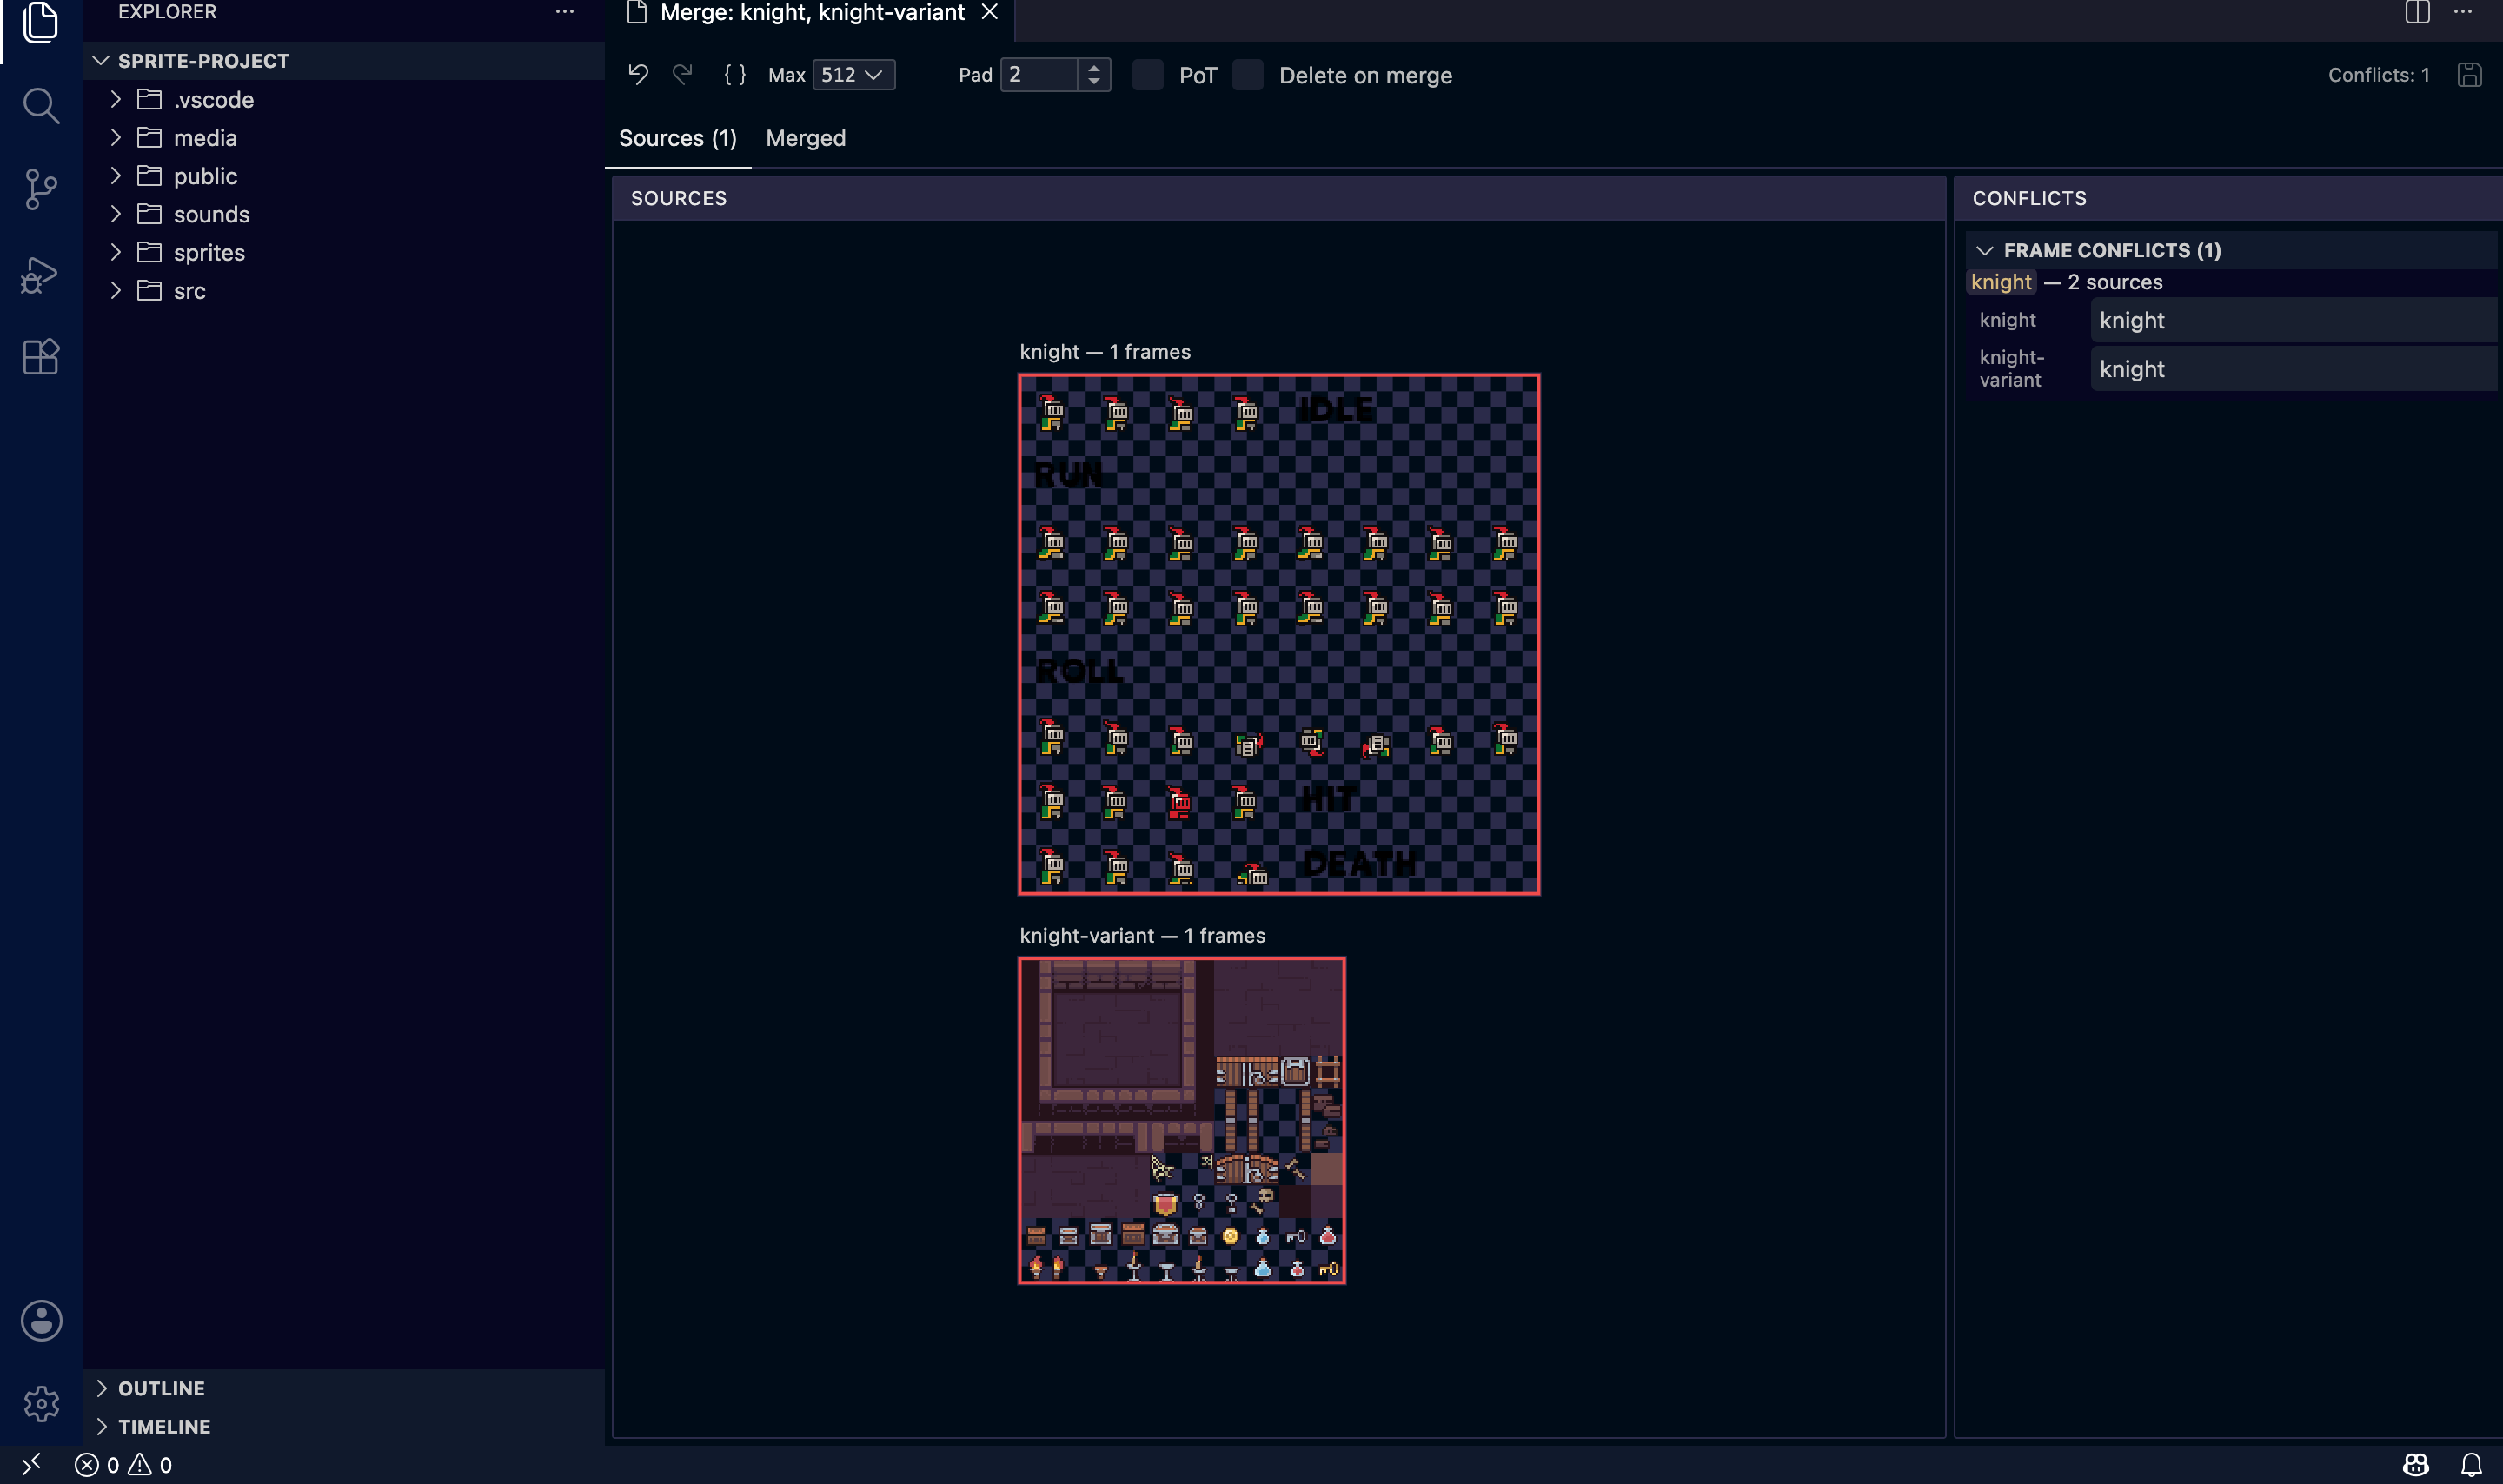Expand the public folder
The image size is (2503, 1484).
coord(115,175)
